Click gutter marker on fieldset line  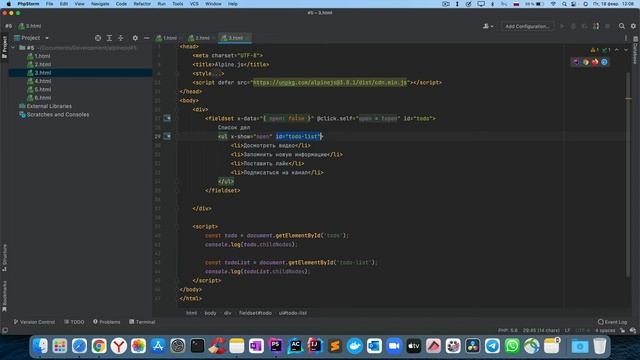167,118
